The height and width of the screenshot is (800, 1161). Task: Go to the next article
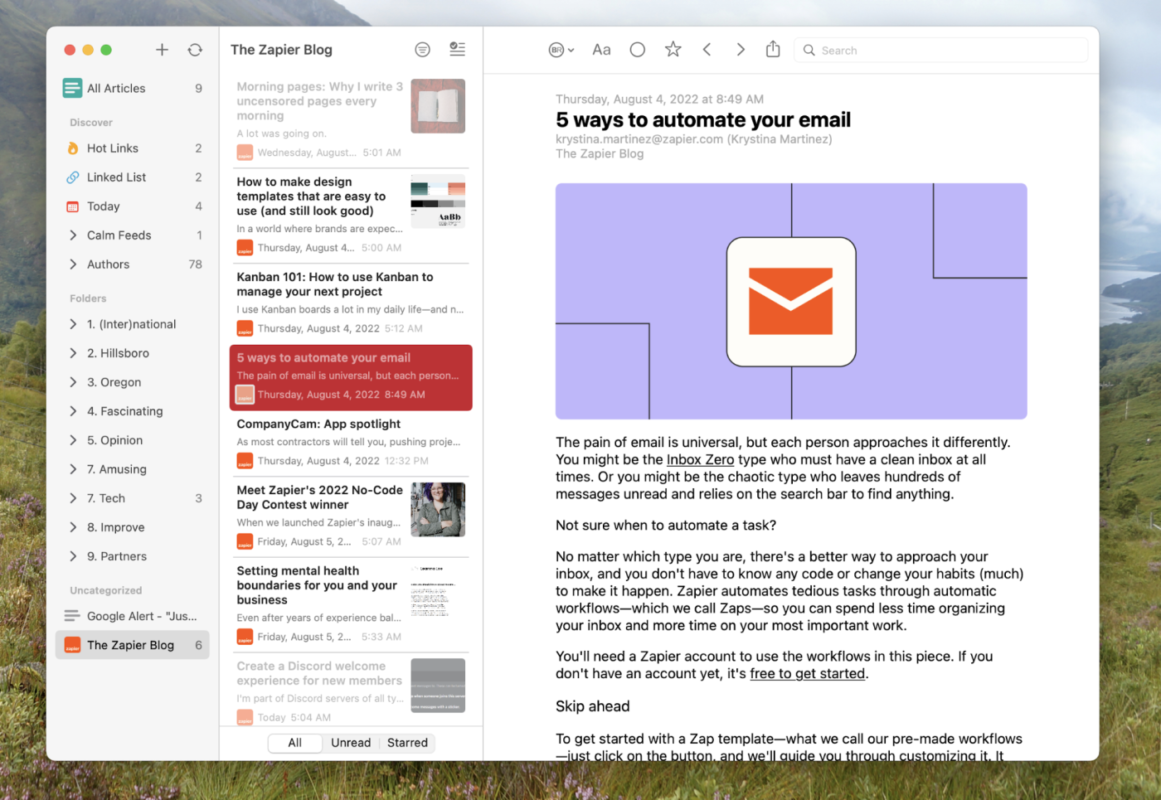[x=740, y=50]
